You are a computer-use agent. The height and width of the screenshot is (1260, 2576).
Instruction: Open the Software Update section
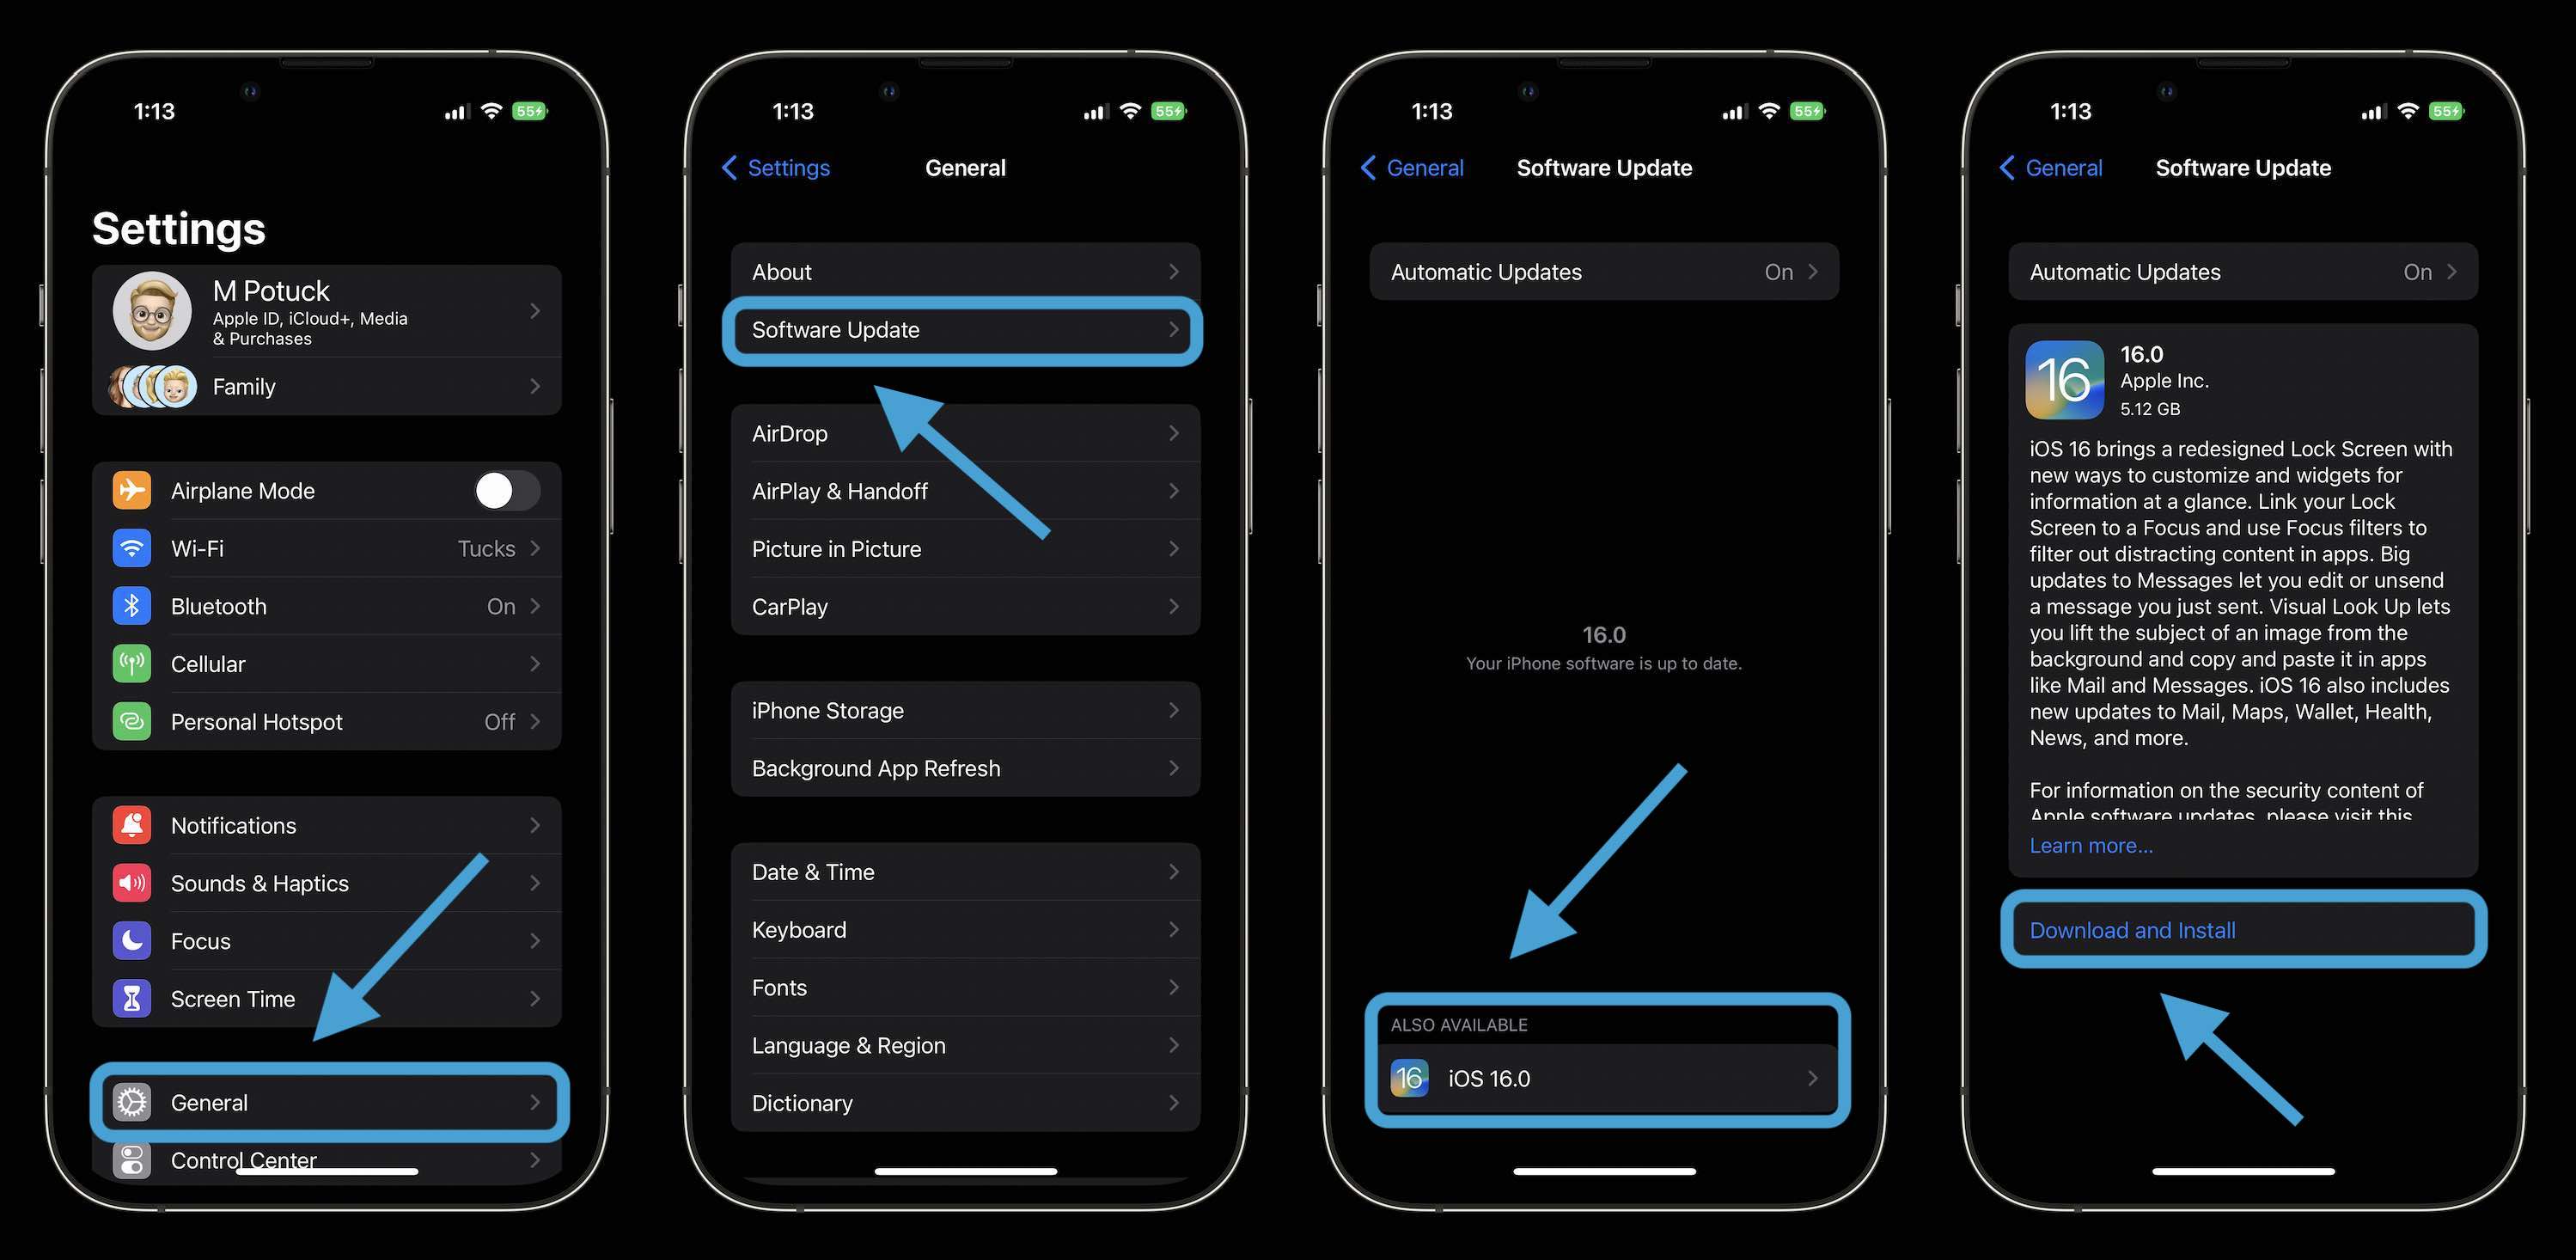[x=964, y=328]
